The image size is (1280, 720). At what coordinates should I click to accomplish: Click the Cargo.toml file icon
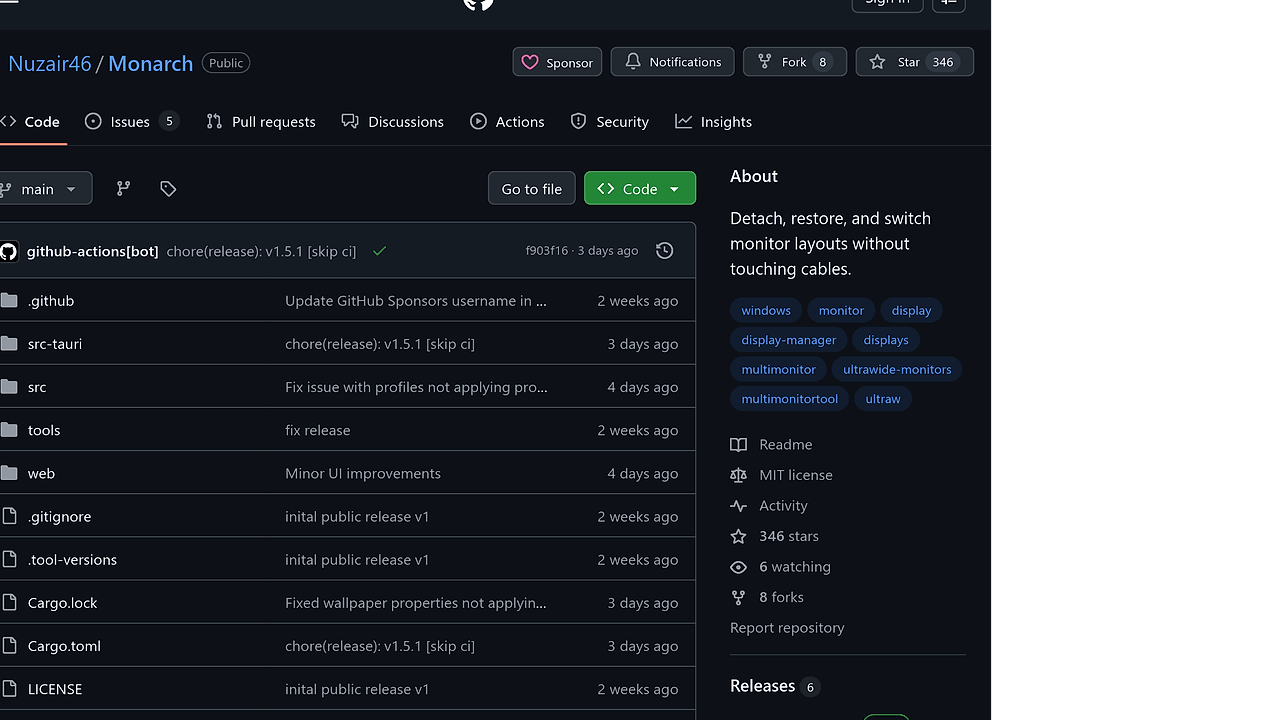coord(9,646)
